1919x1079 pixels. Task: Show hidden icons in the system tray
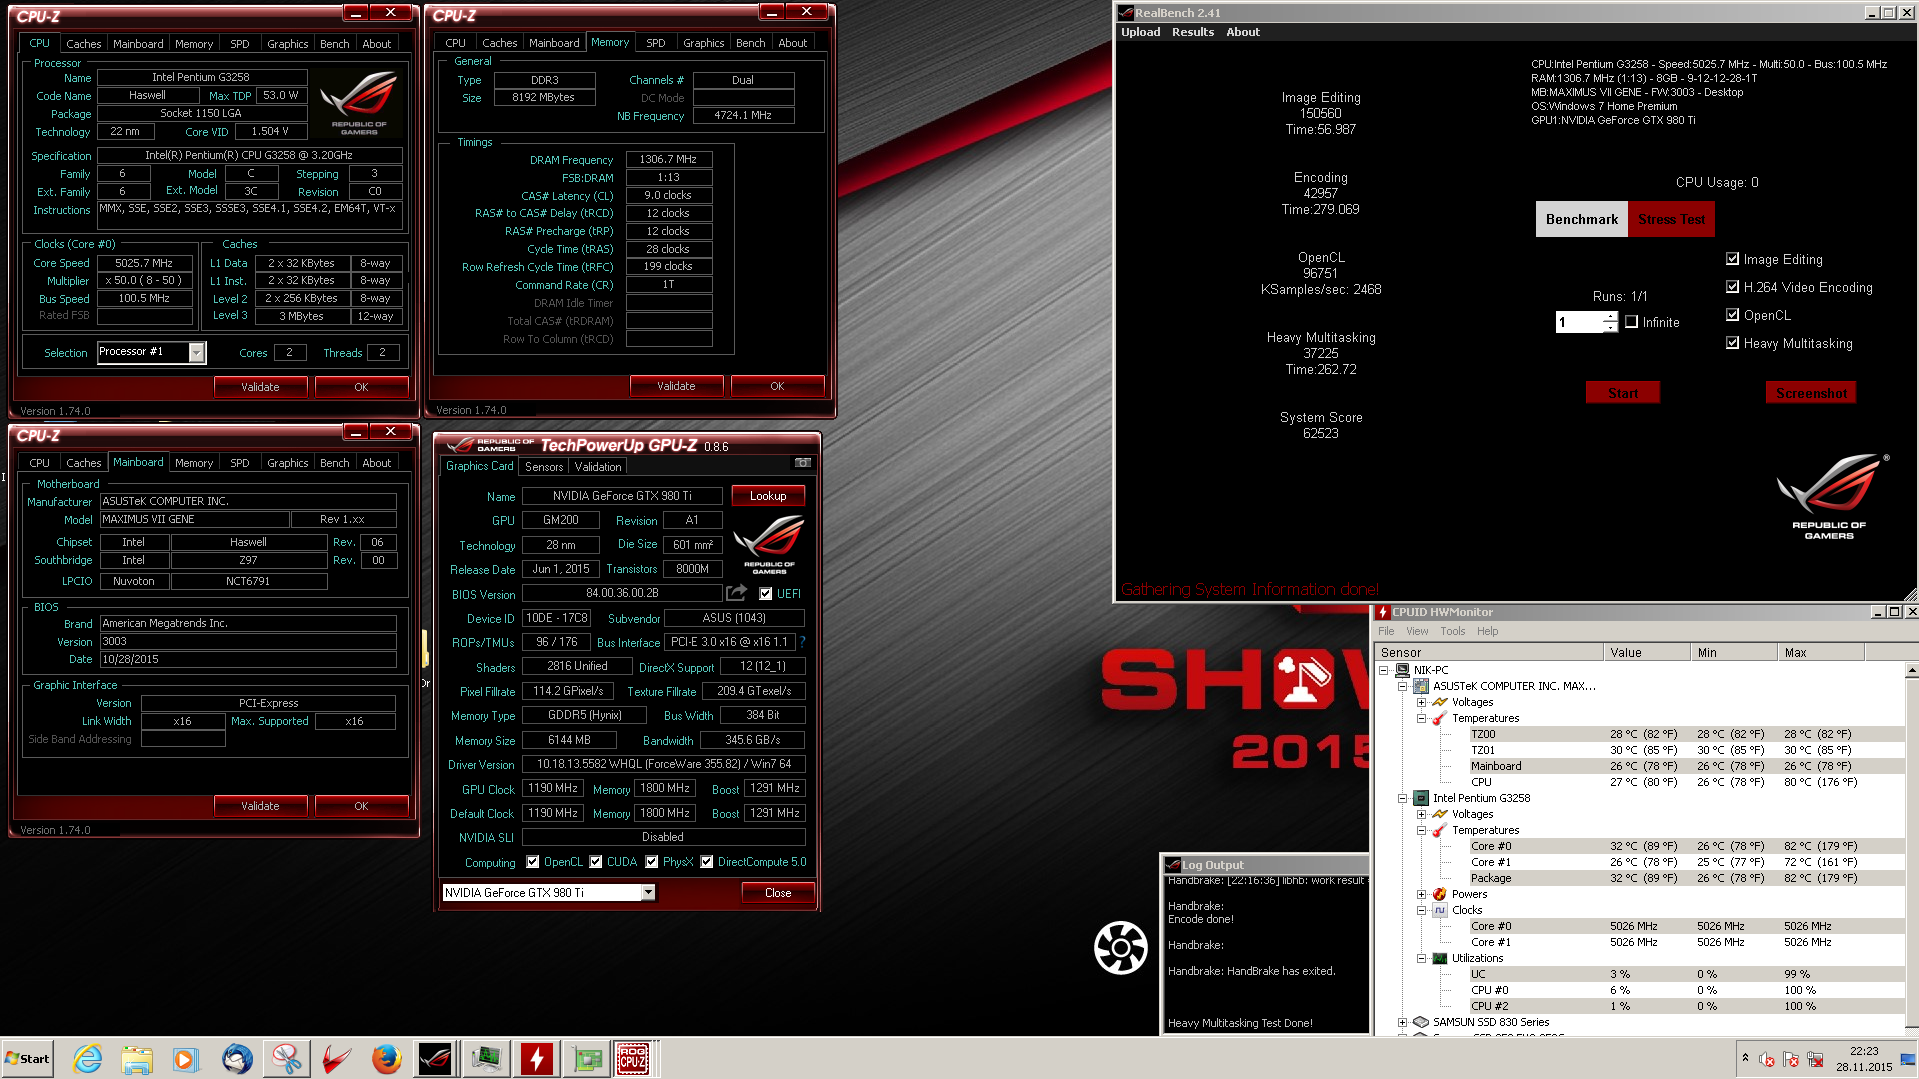click(1745, 1058)
